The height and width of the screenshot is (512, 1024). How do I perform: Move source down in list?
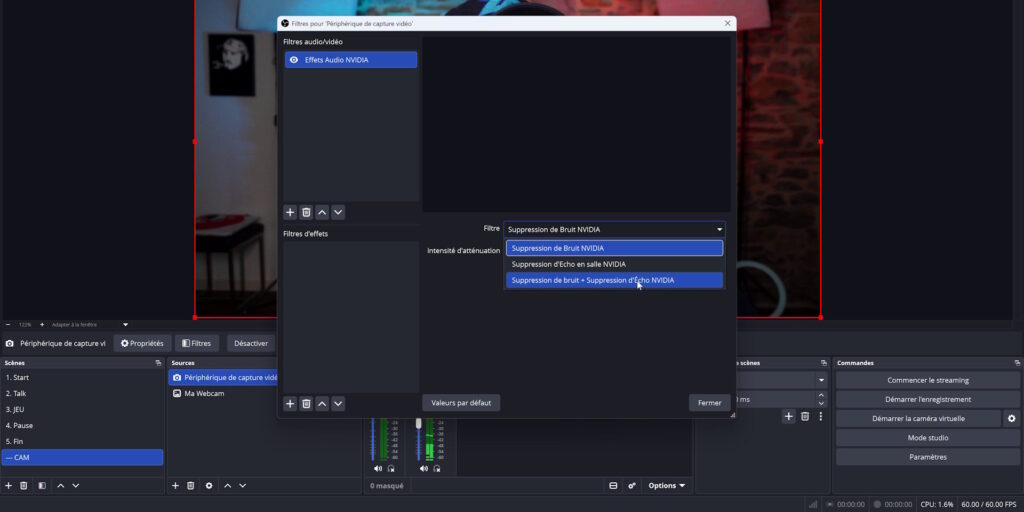pyautogui.click(x=243, y=486)
